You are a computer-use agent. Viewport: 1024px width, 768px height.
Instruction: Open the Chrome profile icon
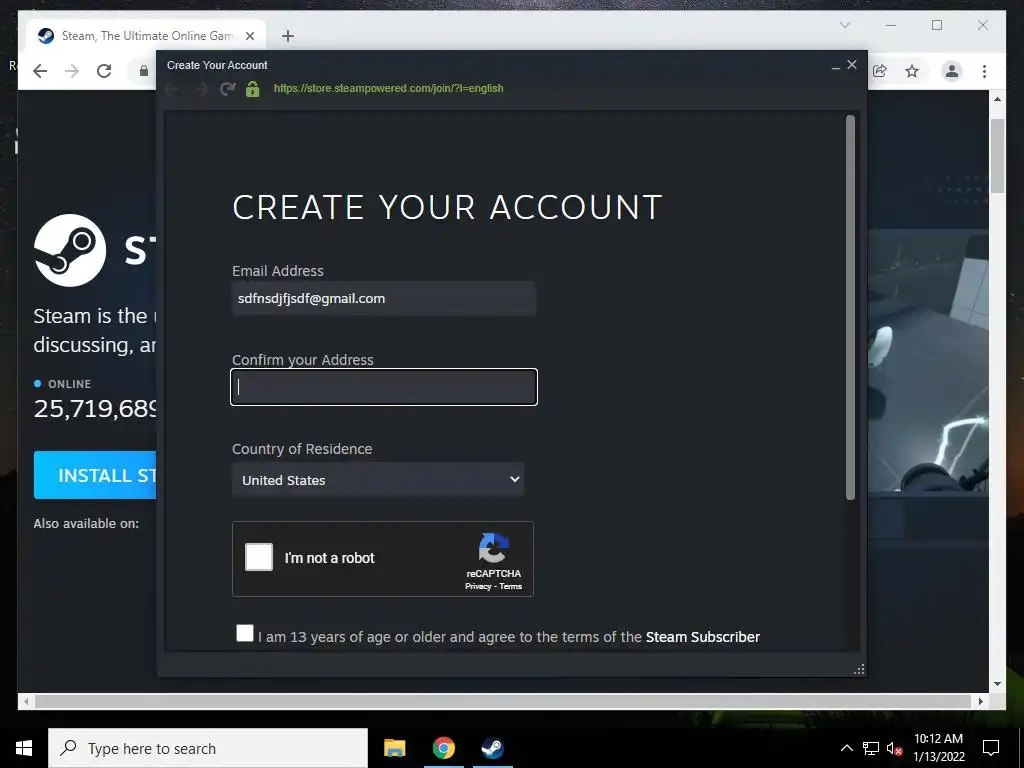pyautogui.click(x=952, y=71)
